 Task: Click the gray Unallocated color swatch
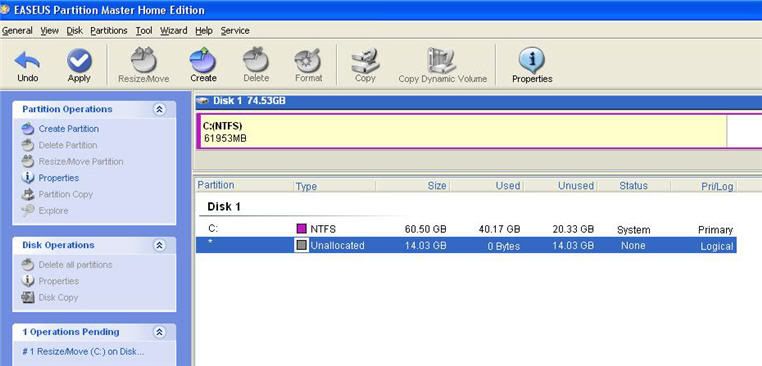click(x=302, y=245)
